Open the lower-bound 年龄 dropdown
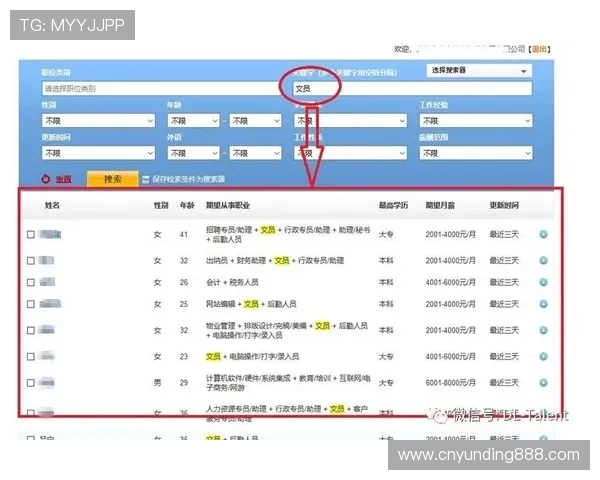This screenshot has height=480, width=600. click(194, 121)
